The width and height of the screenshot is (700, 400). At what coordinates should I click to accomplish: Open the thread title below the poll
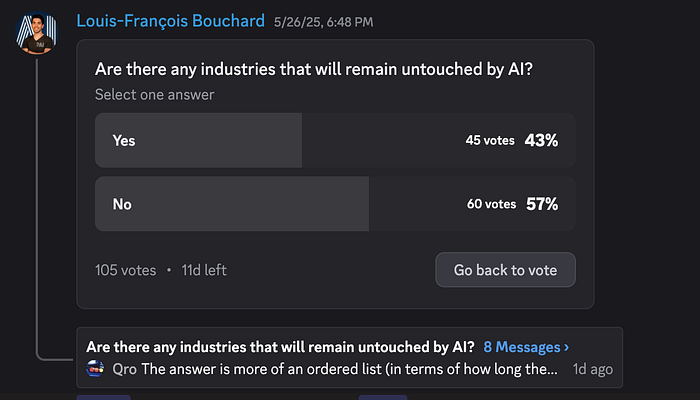(280, 347)
